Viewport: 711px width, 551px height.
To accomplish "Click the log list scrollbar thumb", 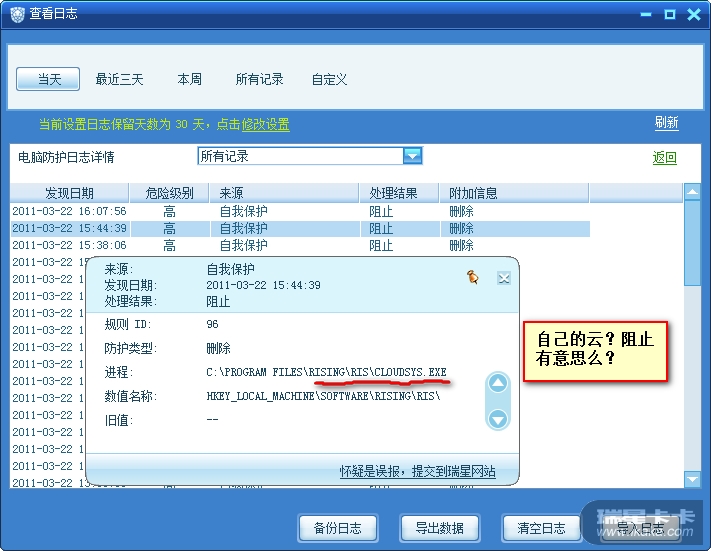I will [x=692, y=244].
